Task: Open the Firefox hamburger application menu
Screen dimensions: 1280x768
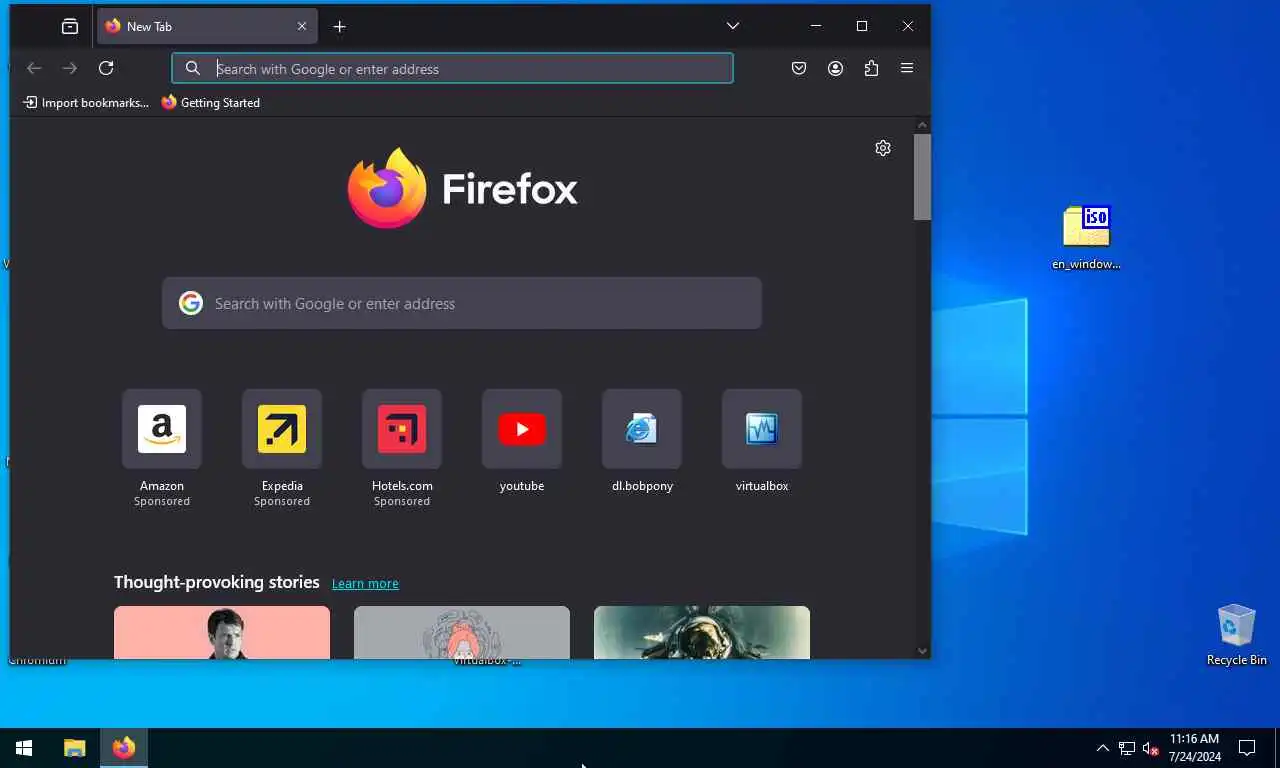Action: click(x=907, y=68)
